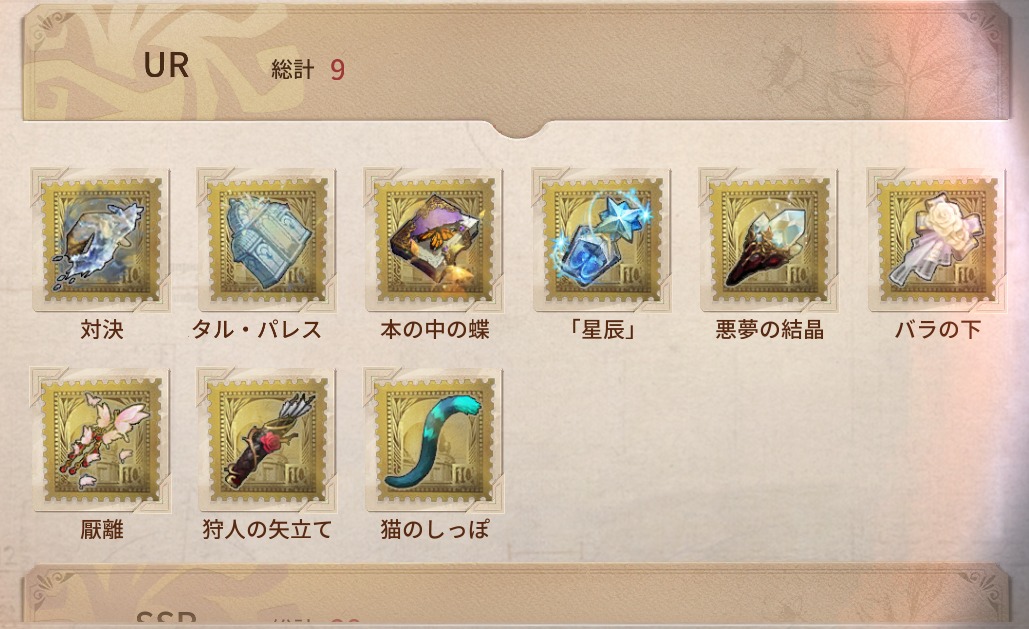
Task: Click the 本の中の蝶 item name
Action: pos(435,329)
